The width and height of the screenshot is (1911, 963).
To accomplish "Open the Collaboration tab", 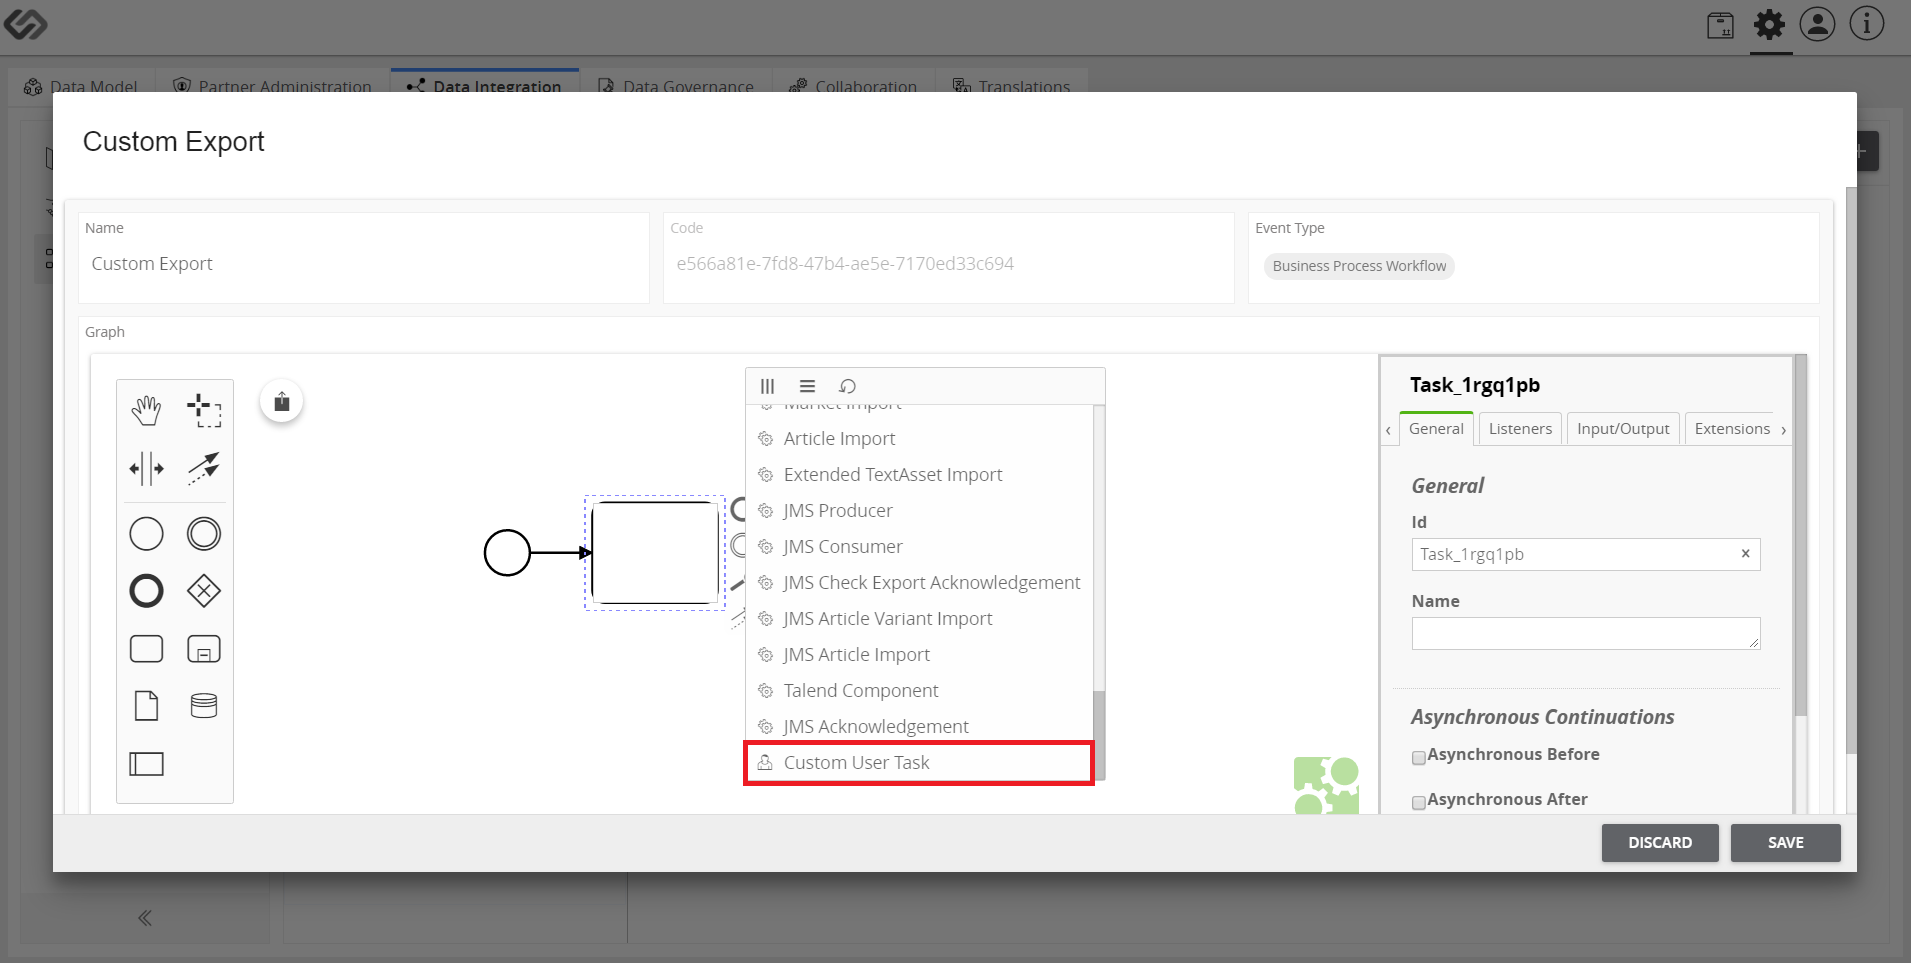I will click(853, 86).
